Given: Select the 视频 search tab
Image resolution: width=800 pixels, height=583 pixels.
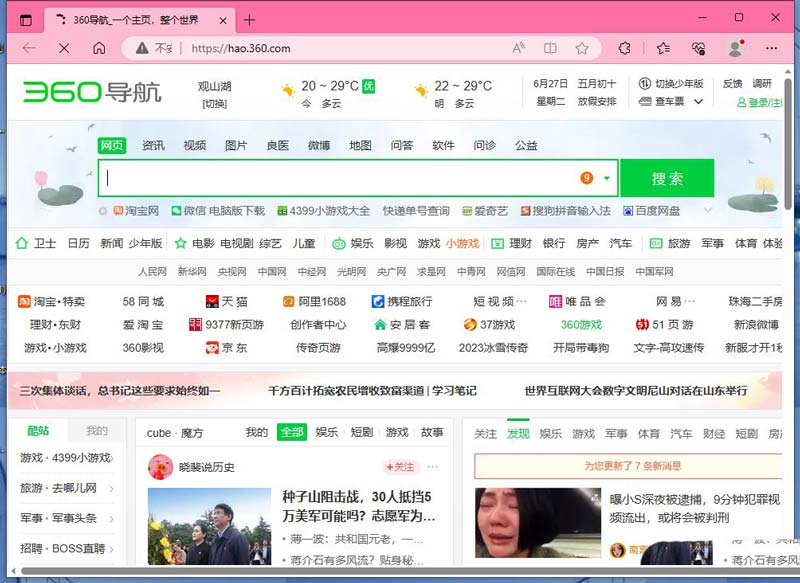Looking at the screenshot, I should click(194, 145).
